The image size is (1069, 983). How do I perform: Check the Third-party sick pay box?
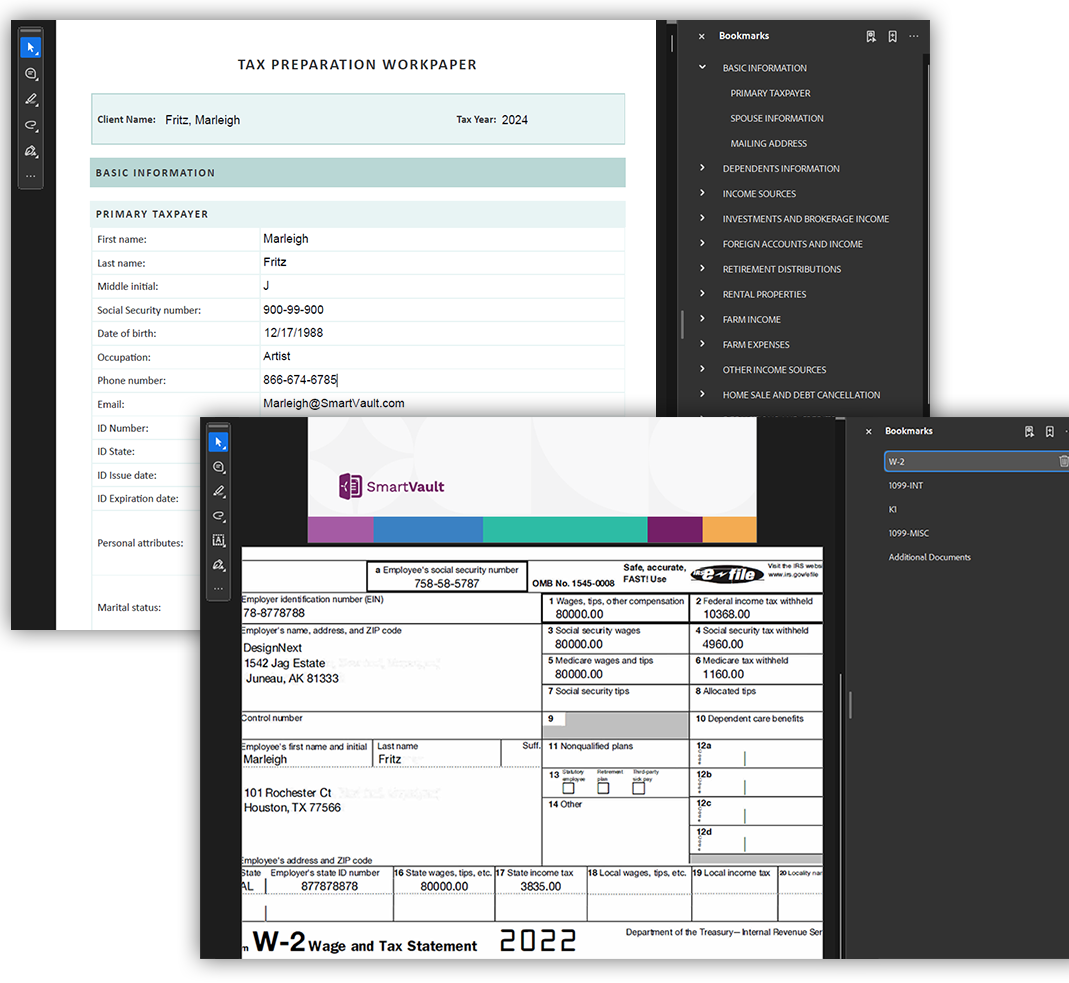tap(638, 788)
